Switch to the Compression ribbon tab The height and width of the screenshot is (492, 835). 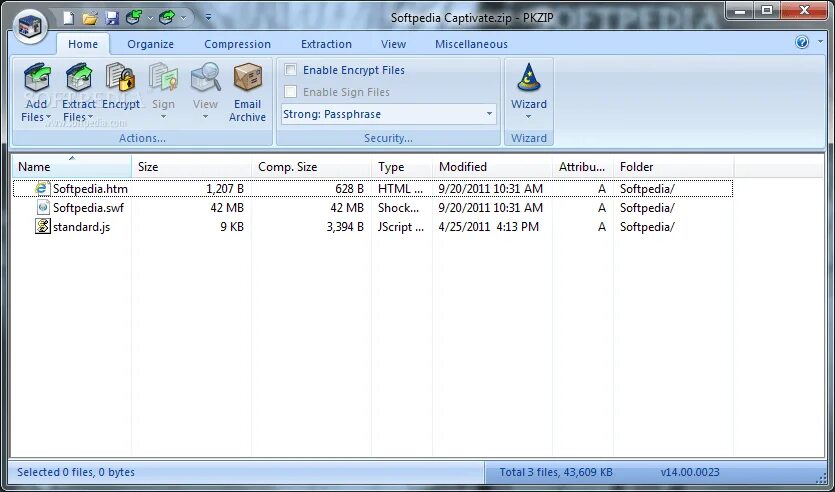(238, 44)
